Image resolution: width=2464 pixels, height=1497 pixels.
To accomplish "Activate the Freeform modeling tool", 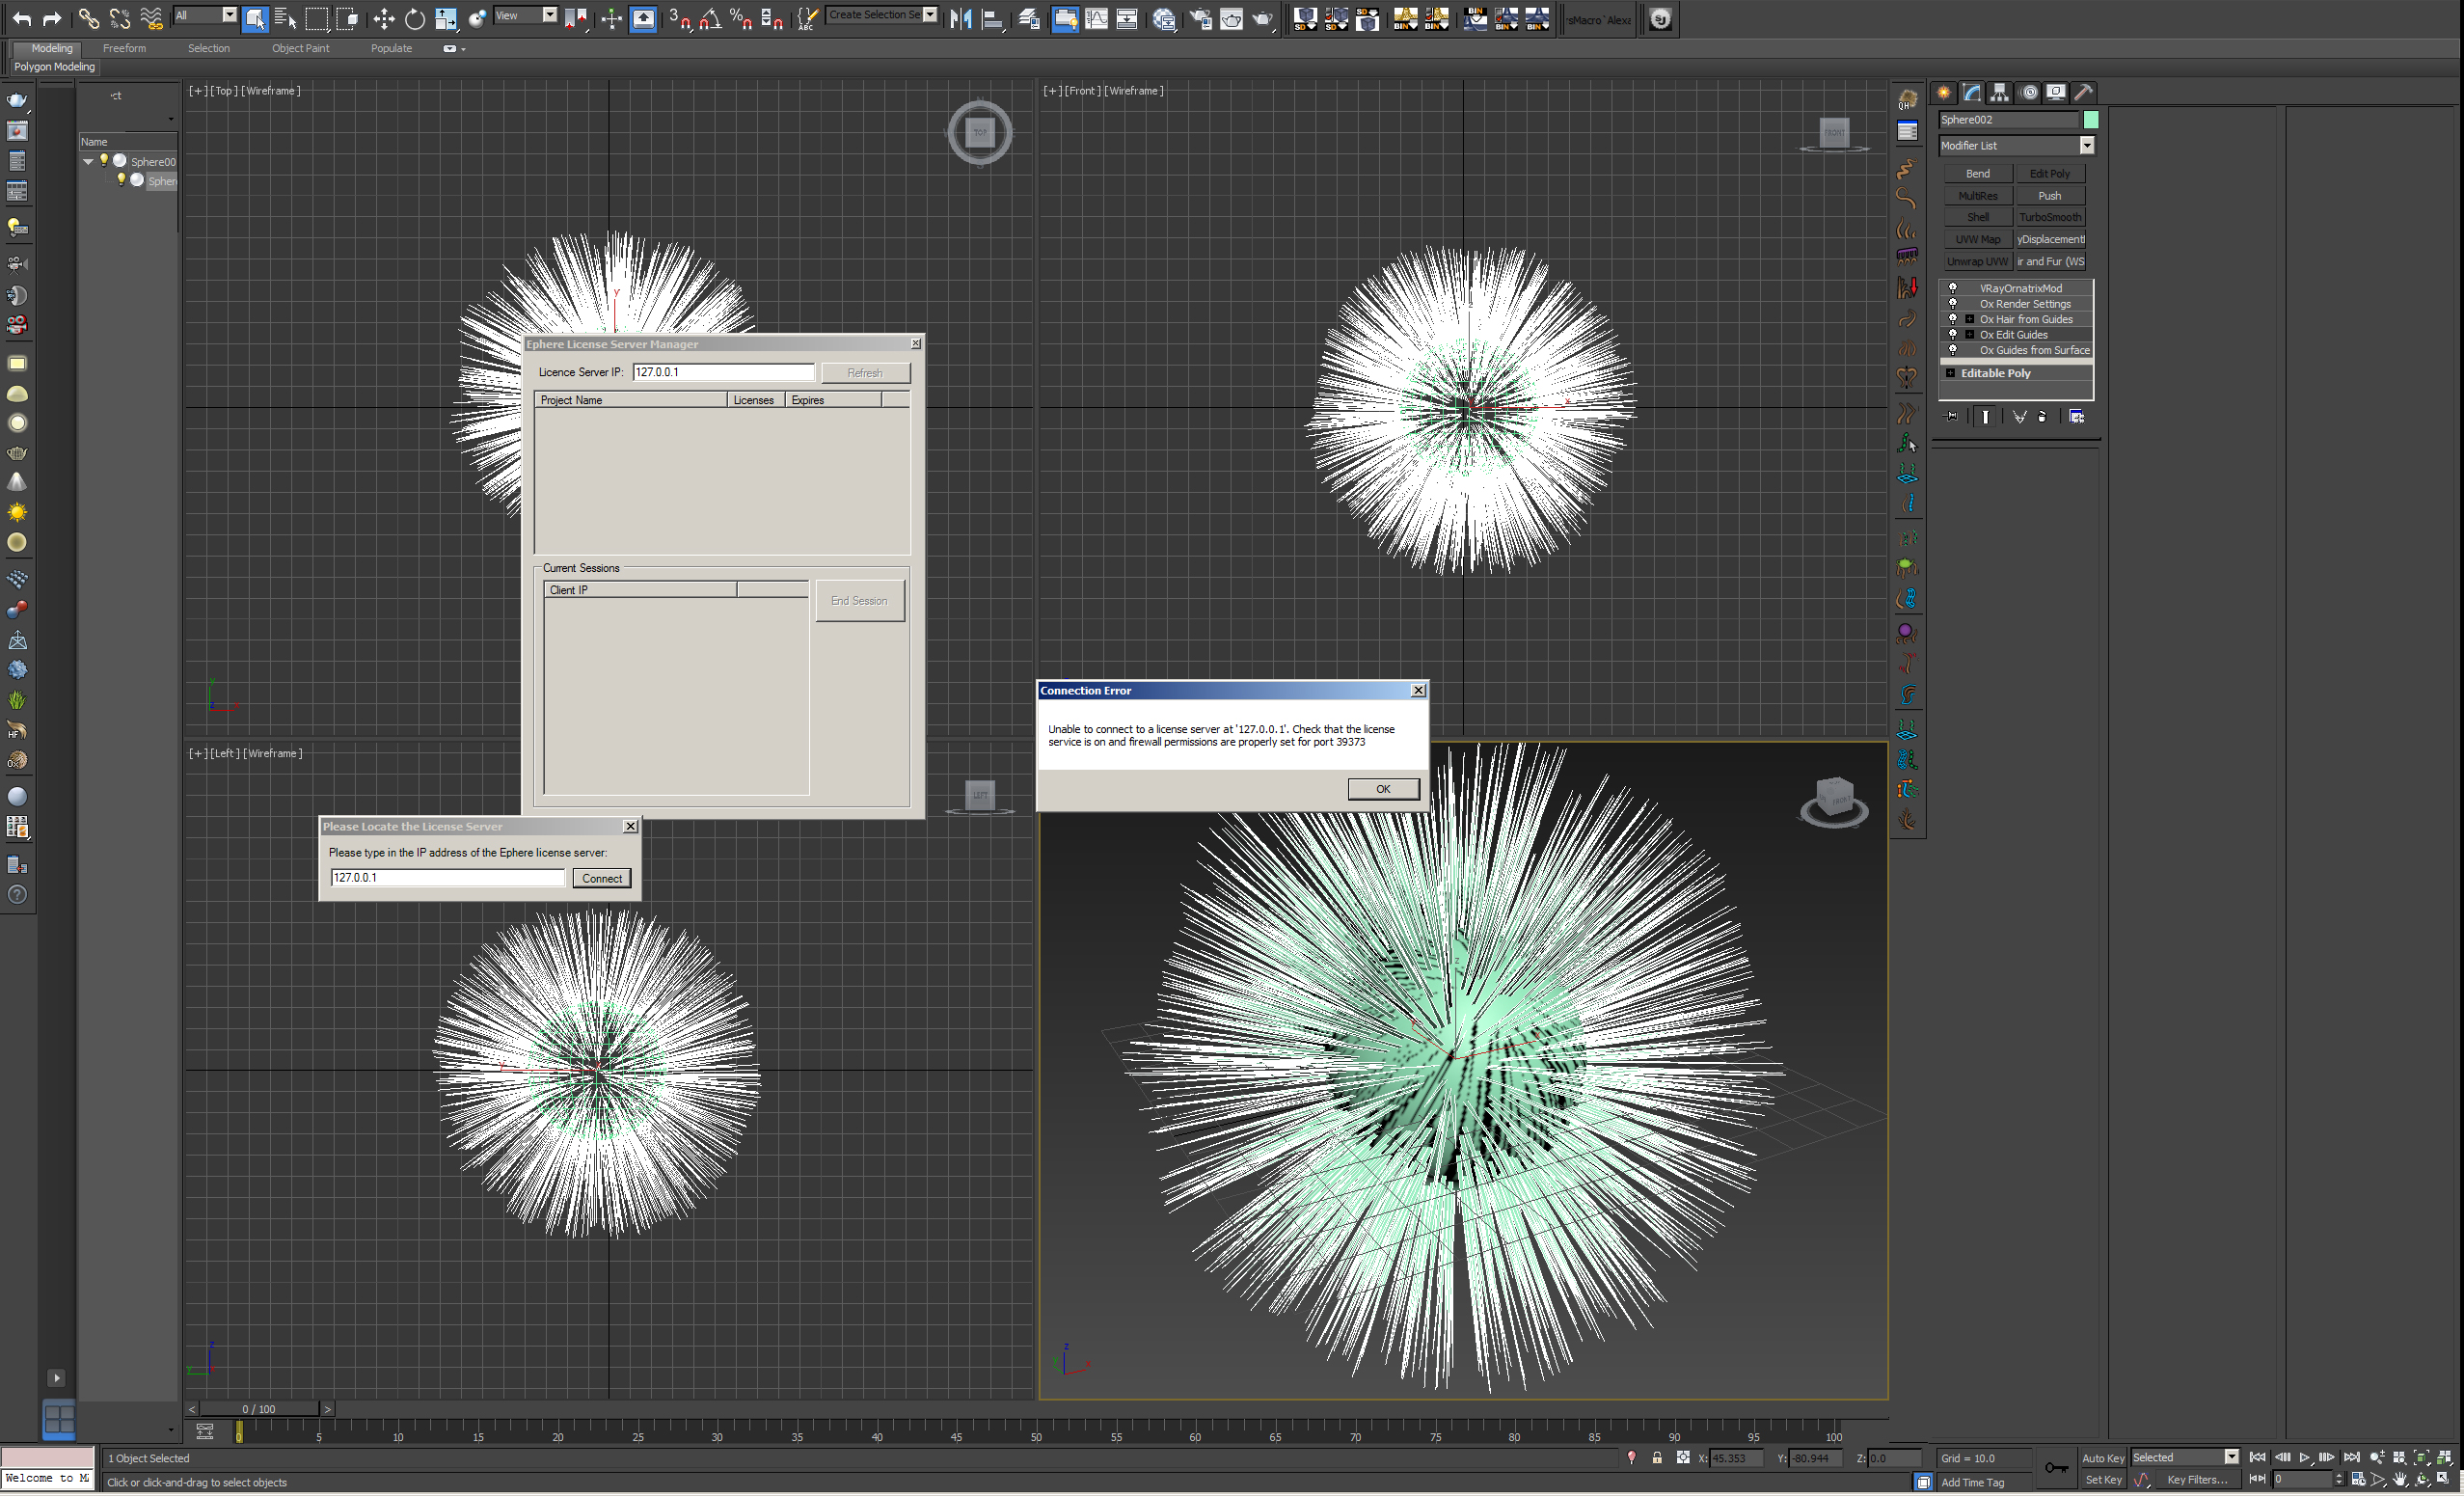I will tap(125, 47).
